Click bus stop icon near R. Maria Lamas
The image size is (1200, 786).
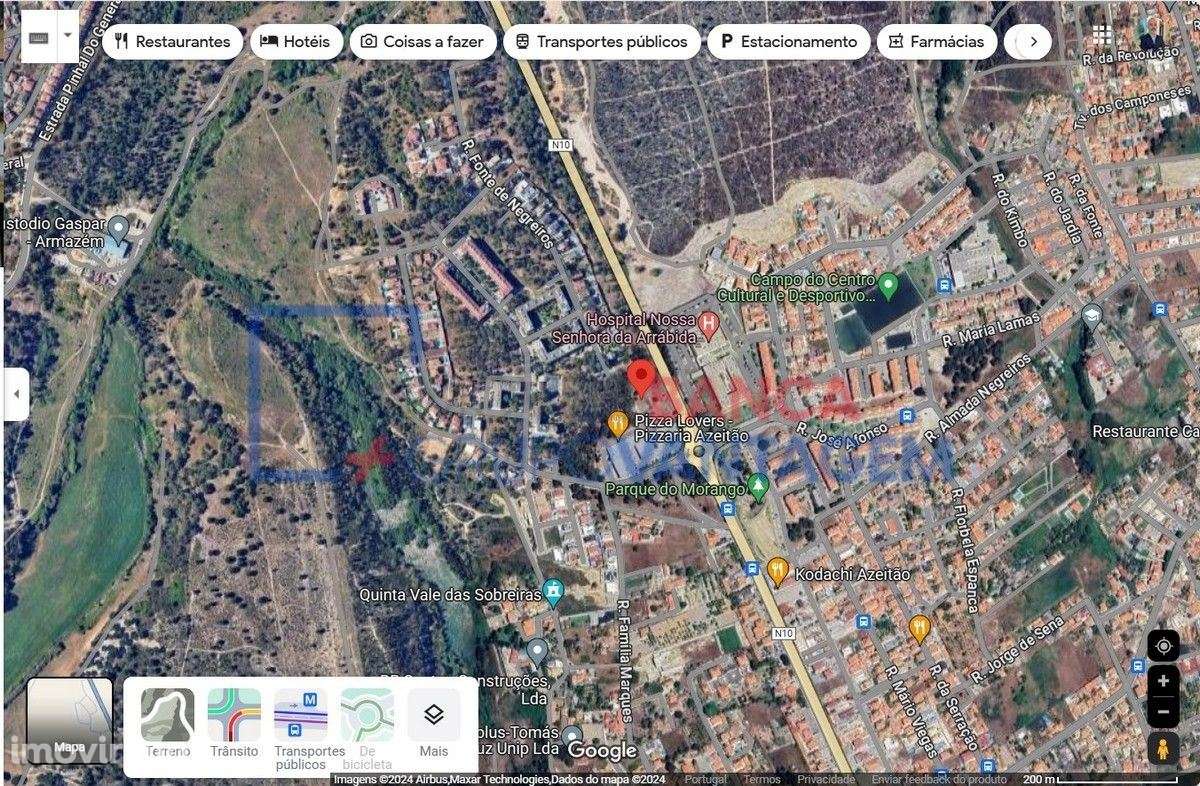pyautogui.click(x=943, y=285)
